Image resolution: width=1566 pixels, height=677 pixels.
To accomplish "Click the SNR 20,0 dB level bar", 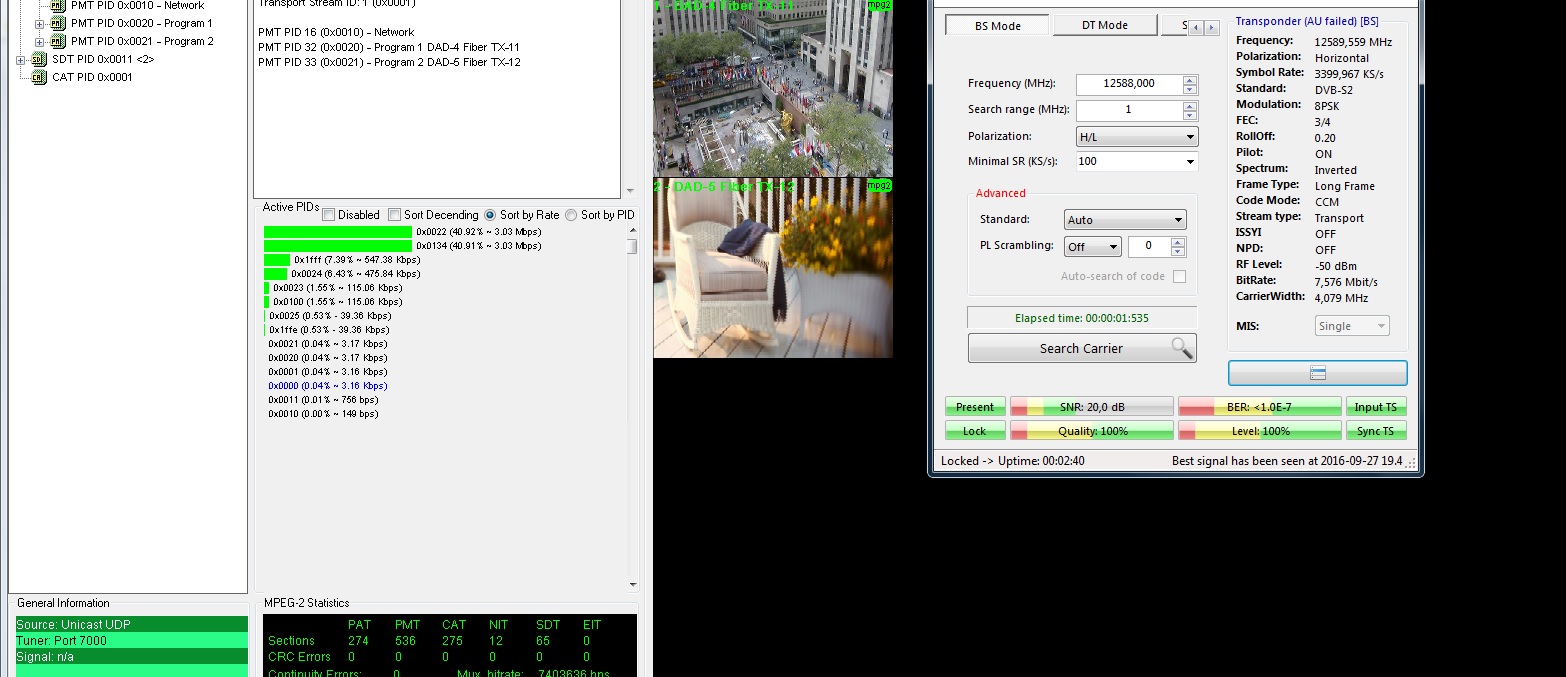I will tap(1091, 407).
